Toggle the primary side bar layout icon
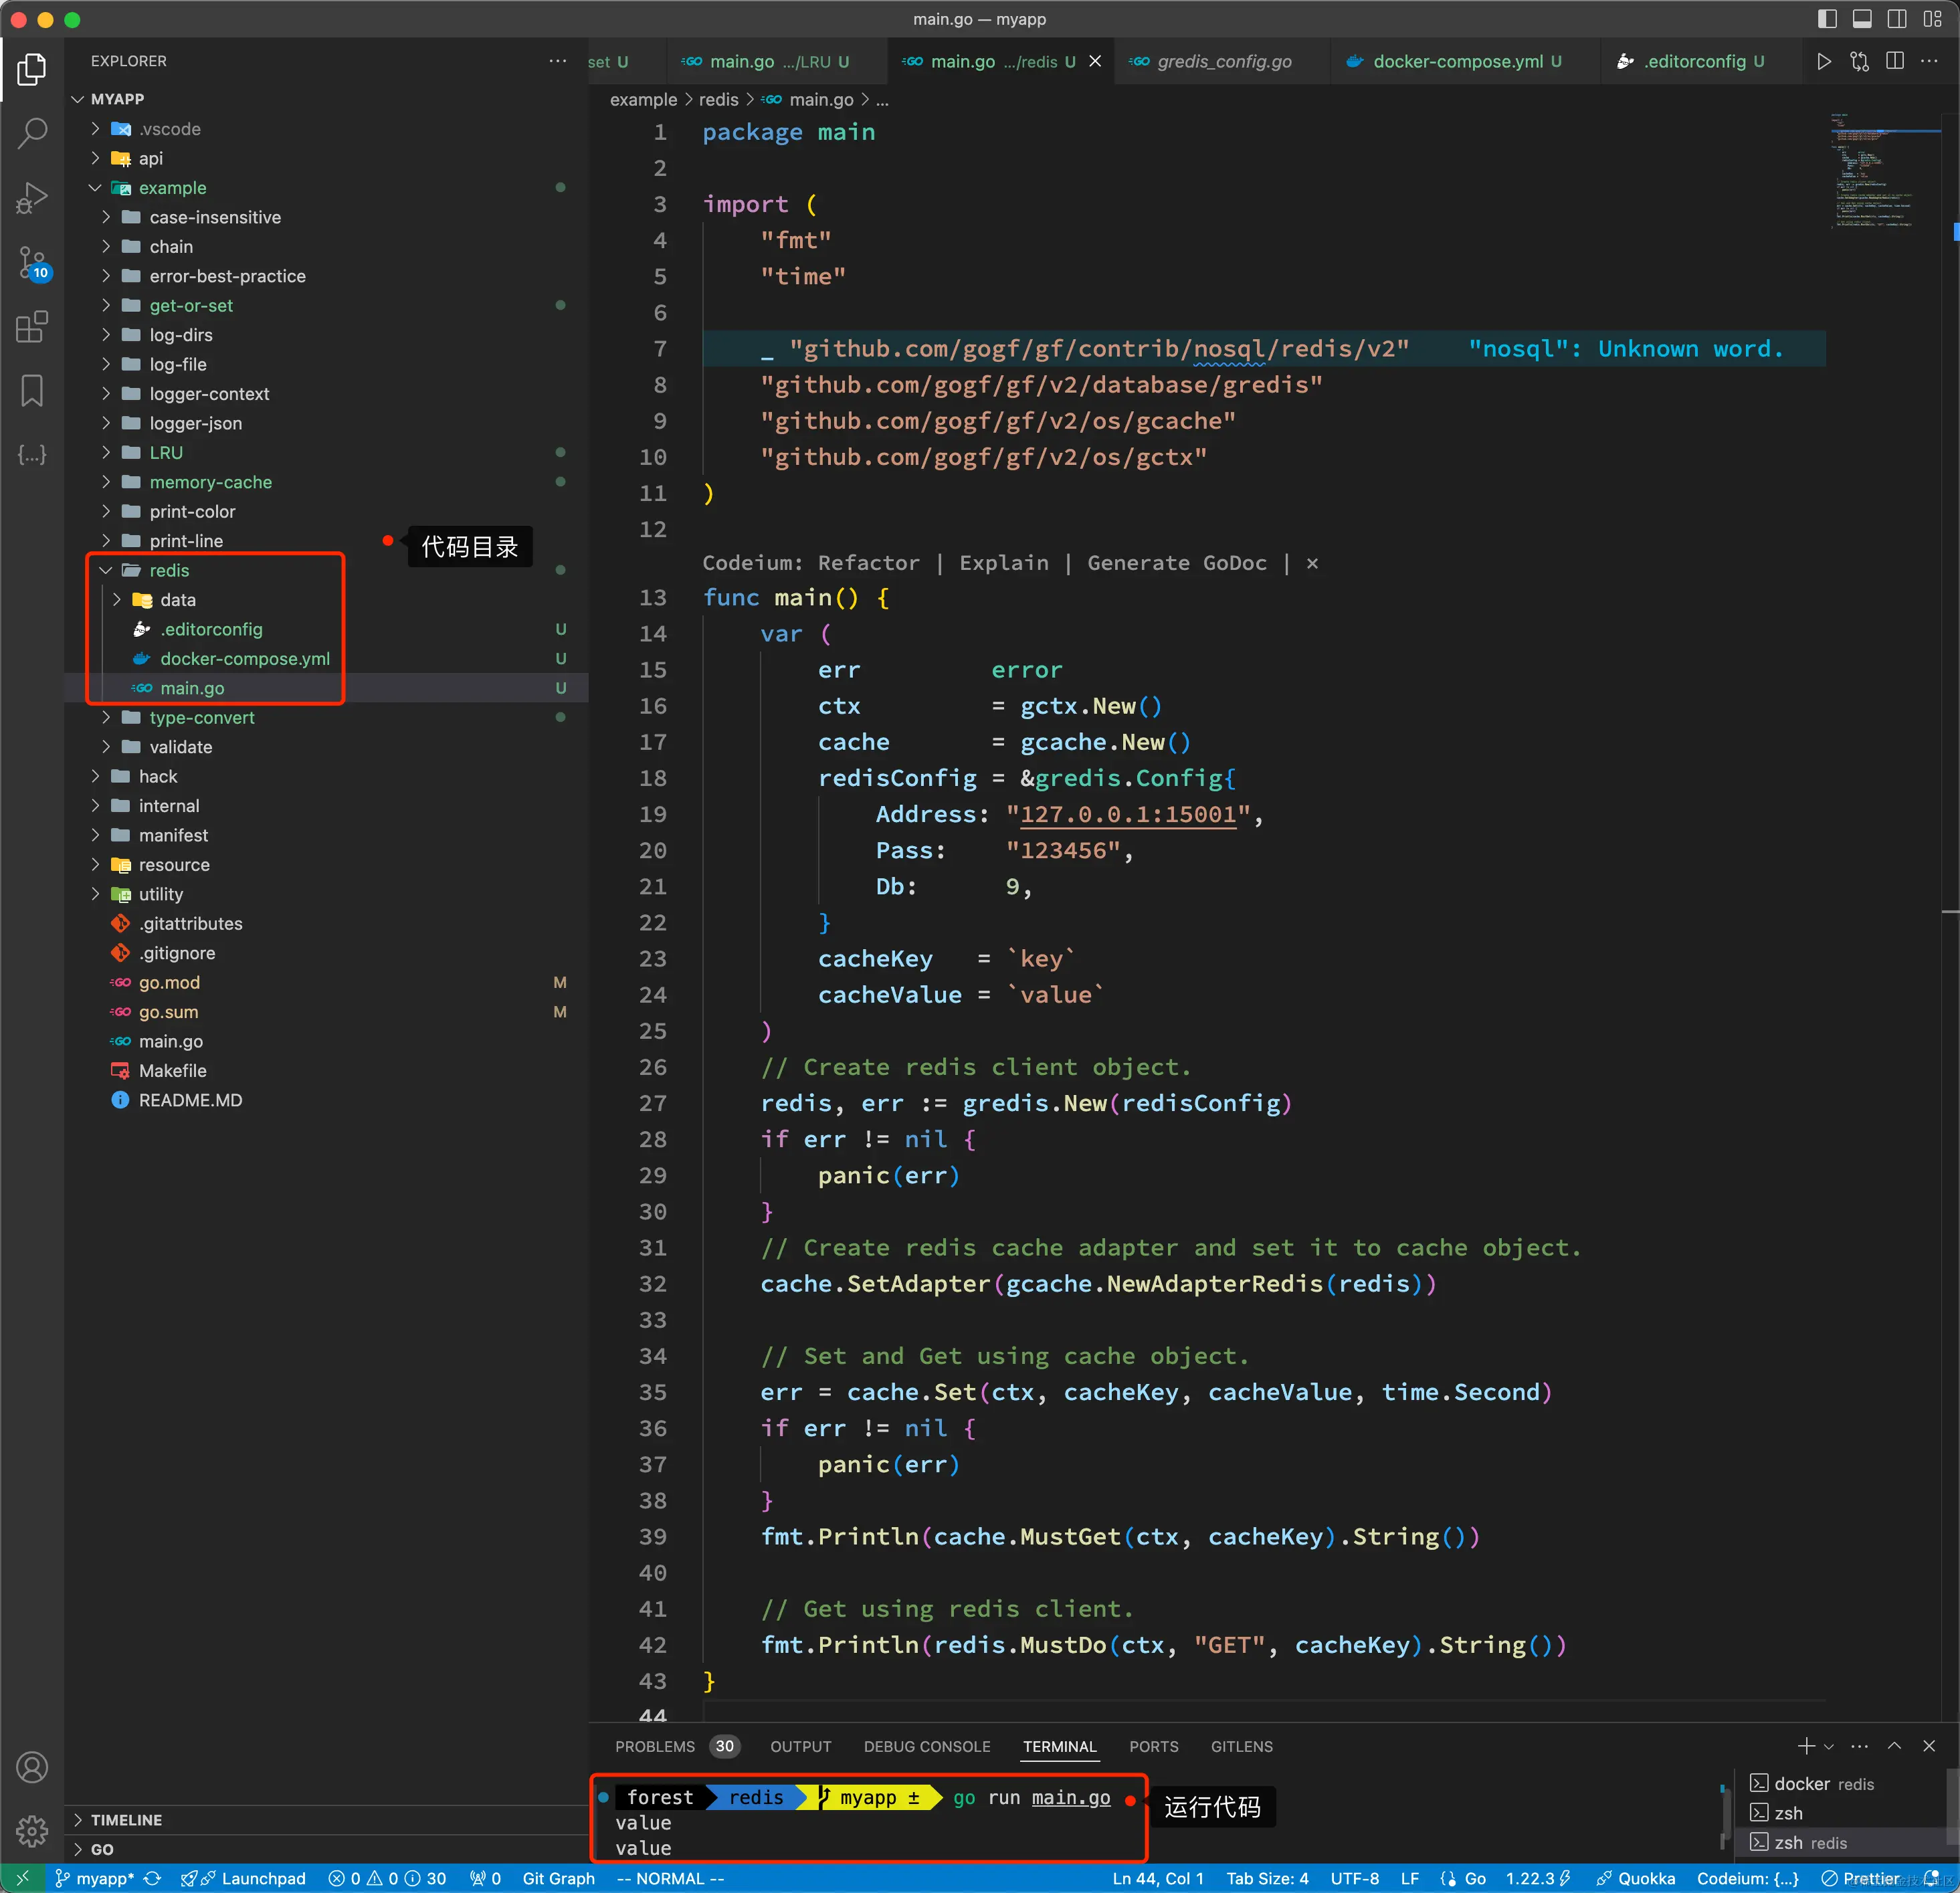 [x=1827, y=19]
